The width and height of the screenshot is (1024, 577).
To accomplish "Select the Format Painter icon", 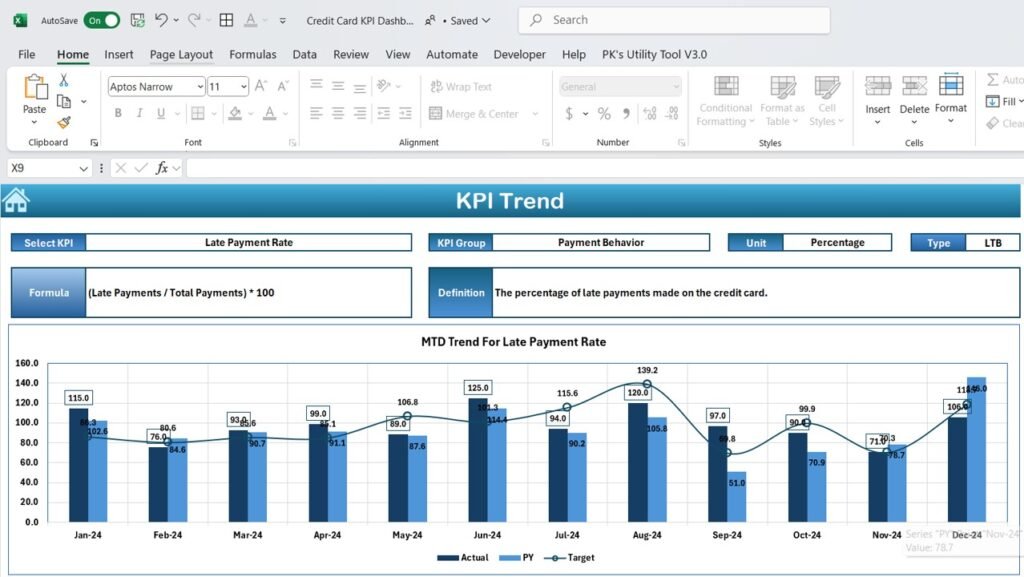I will [63, 122].
